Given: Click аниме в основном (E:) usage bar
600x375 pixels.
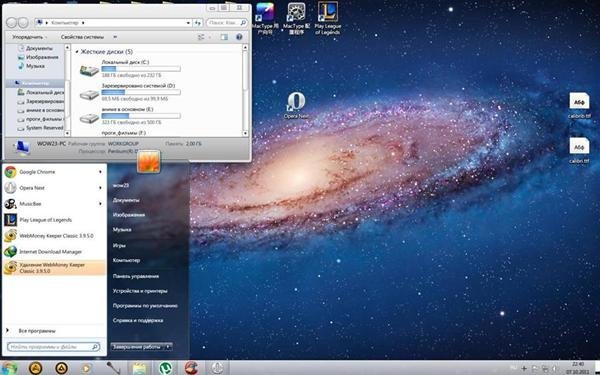Looking at the screenshot, I should [x=141, y=116].
